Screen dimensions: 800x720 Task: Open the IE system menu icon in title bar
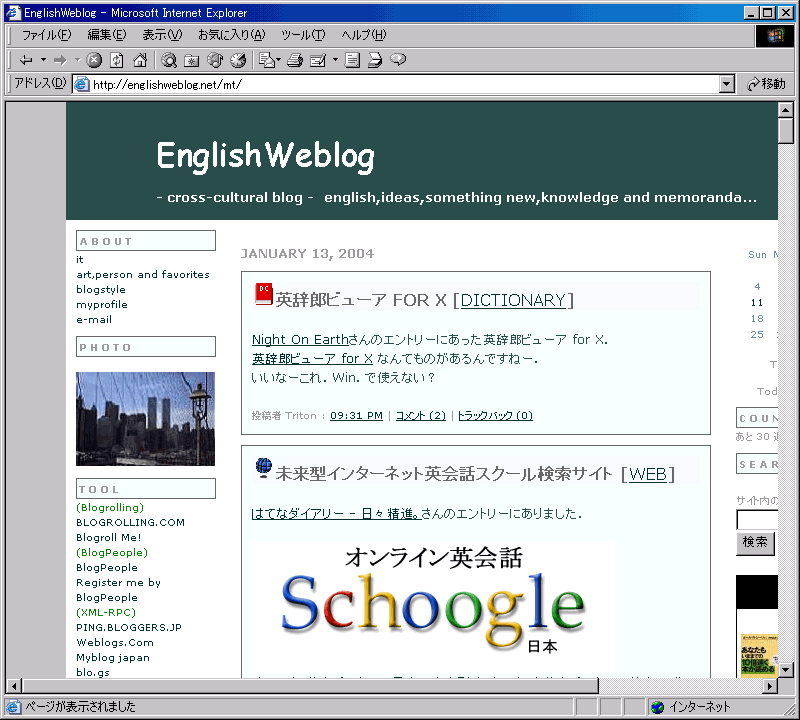[13, 13]
